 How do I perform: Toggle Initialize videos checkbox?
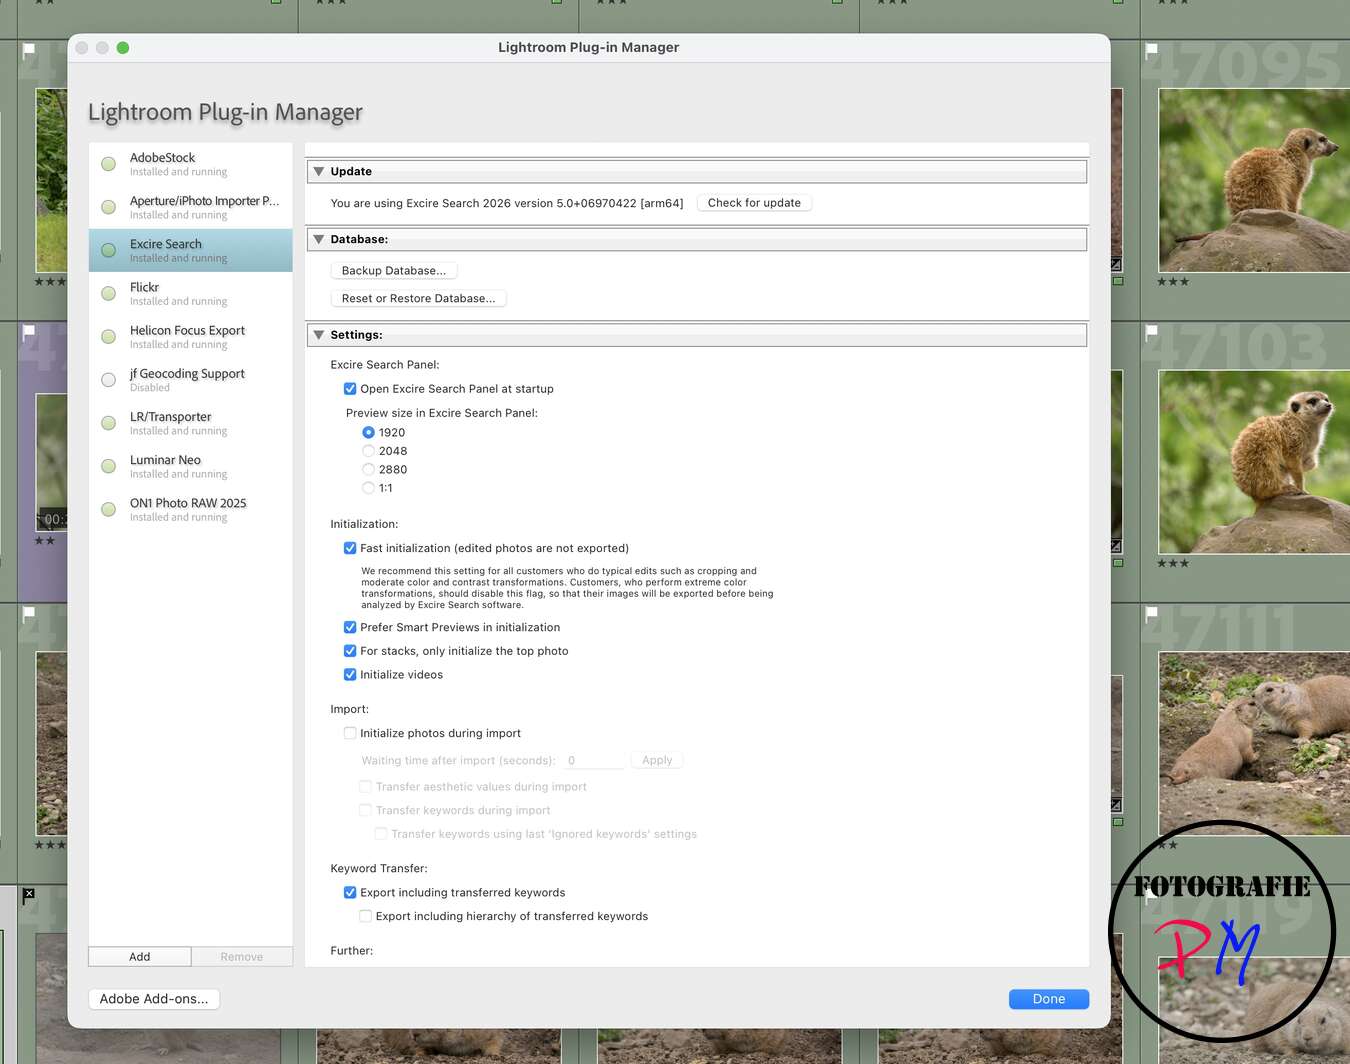point(350,675)
